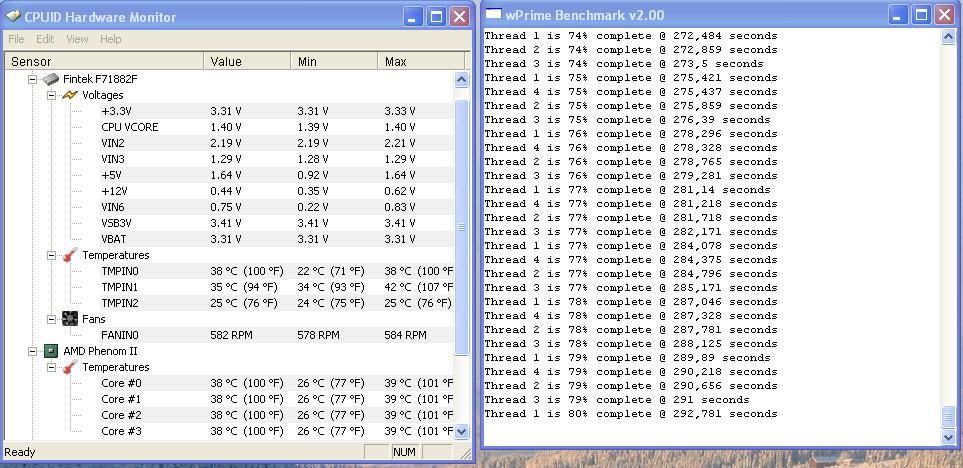The height and width of the screenshot is (468, 963).
Task: Click the Hardware Monitor resize grip
Action: (x=466, y=454)
